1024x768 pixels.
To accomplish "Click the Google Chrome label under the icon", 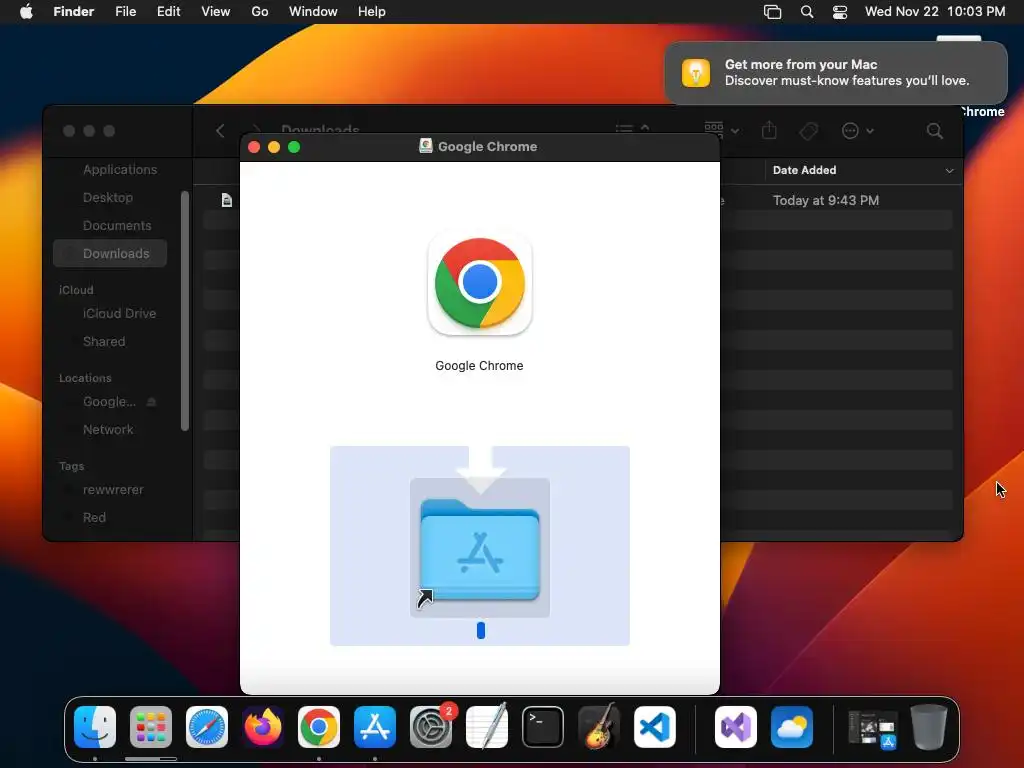I will 479,366.
